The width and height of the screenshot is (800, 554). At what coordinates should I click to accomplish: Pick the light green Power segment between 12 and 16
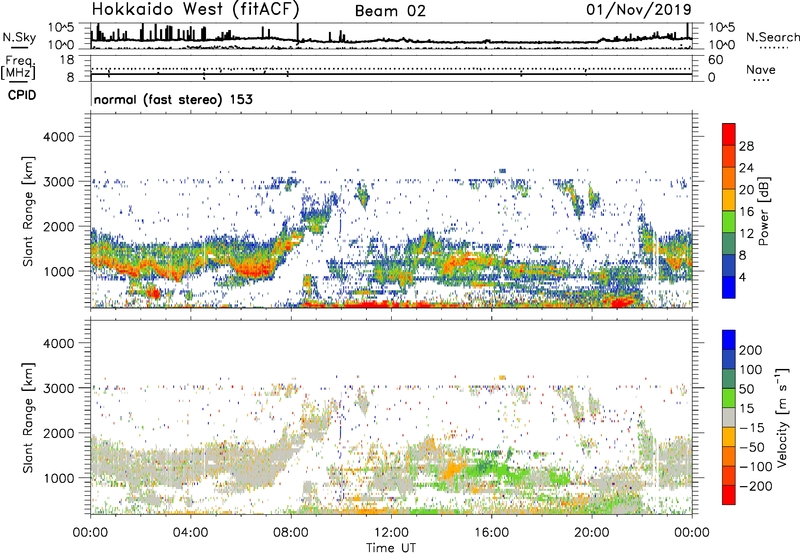729,221
